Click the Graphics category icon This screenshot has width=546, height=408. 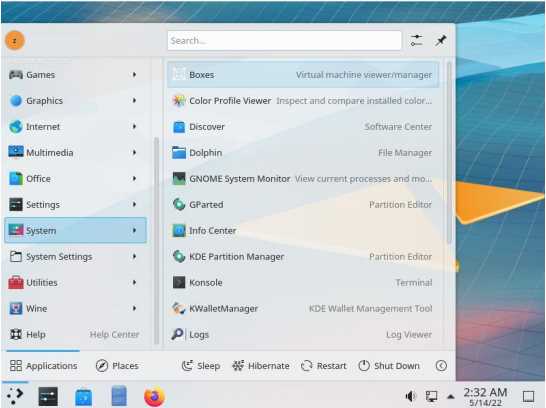pyautogui.click(x=16, y=101)
